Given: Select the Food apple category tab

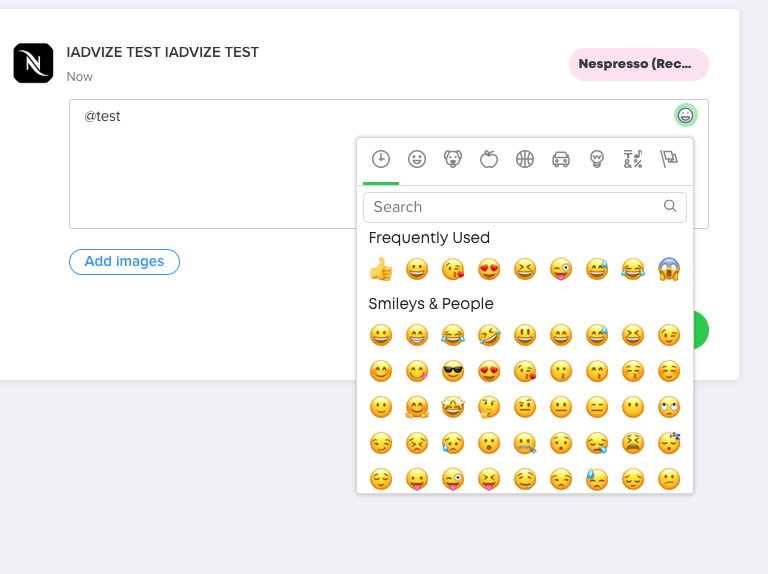Looking at the screenshot, I should [x=489, y=159].
